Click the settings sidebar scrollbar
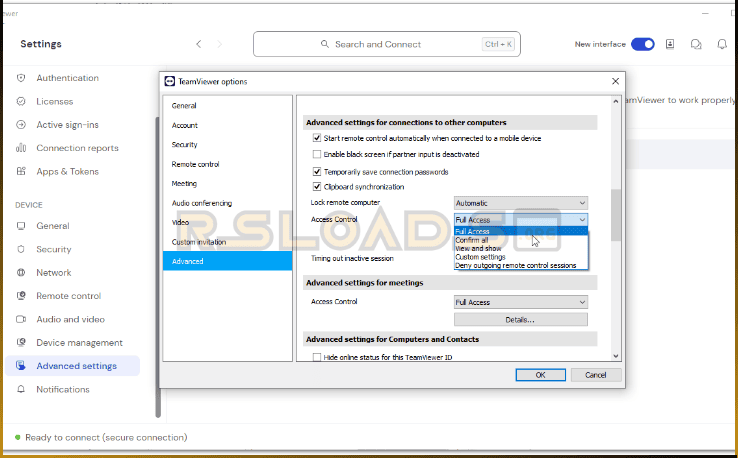Viewport: 738px width, 458px height. 158,267
